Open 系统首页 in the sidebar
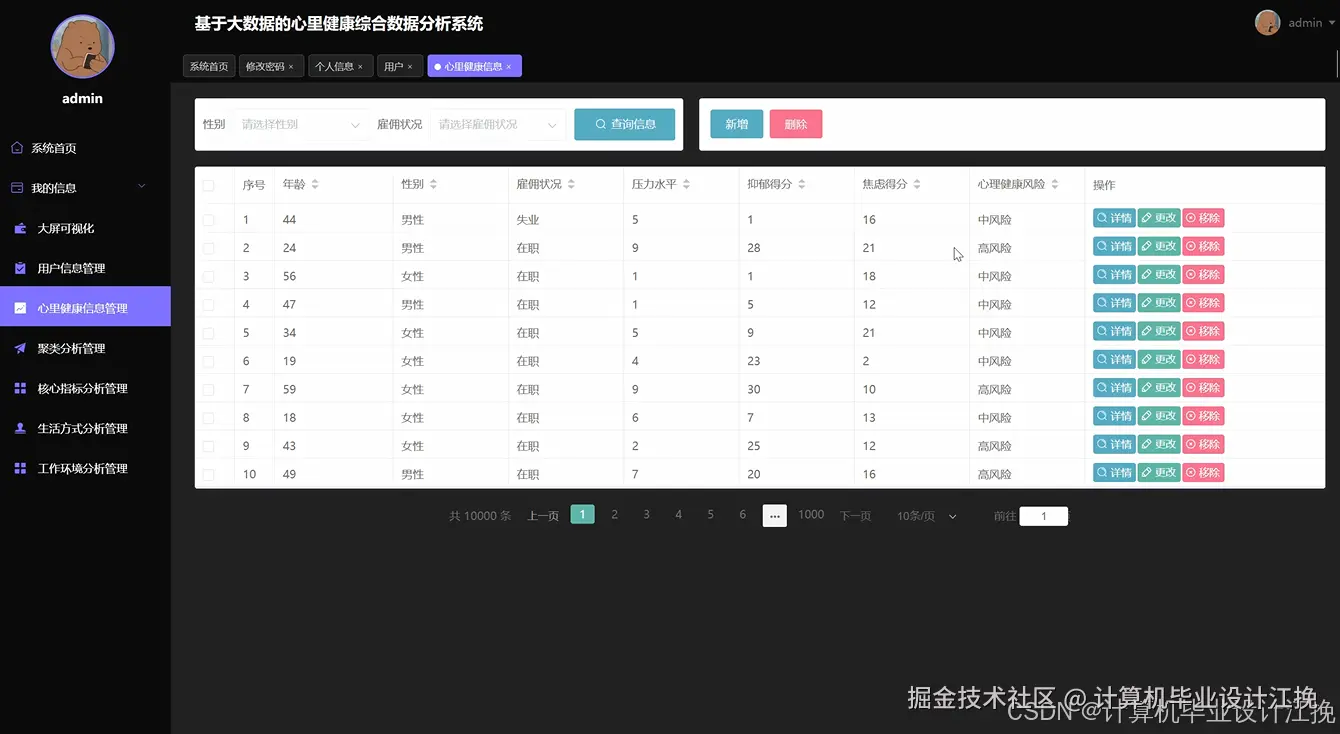 [x=85, y=148]
